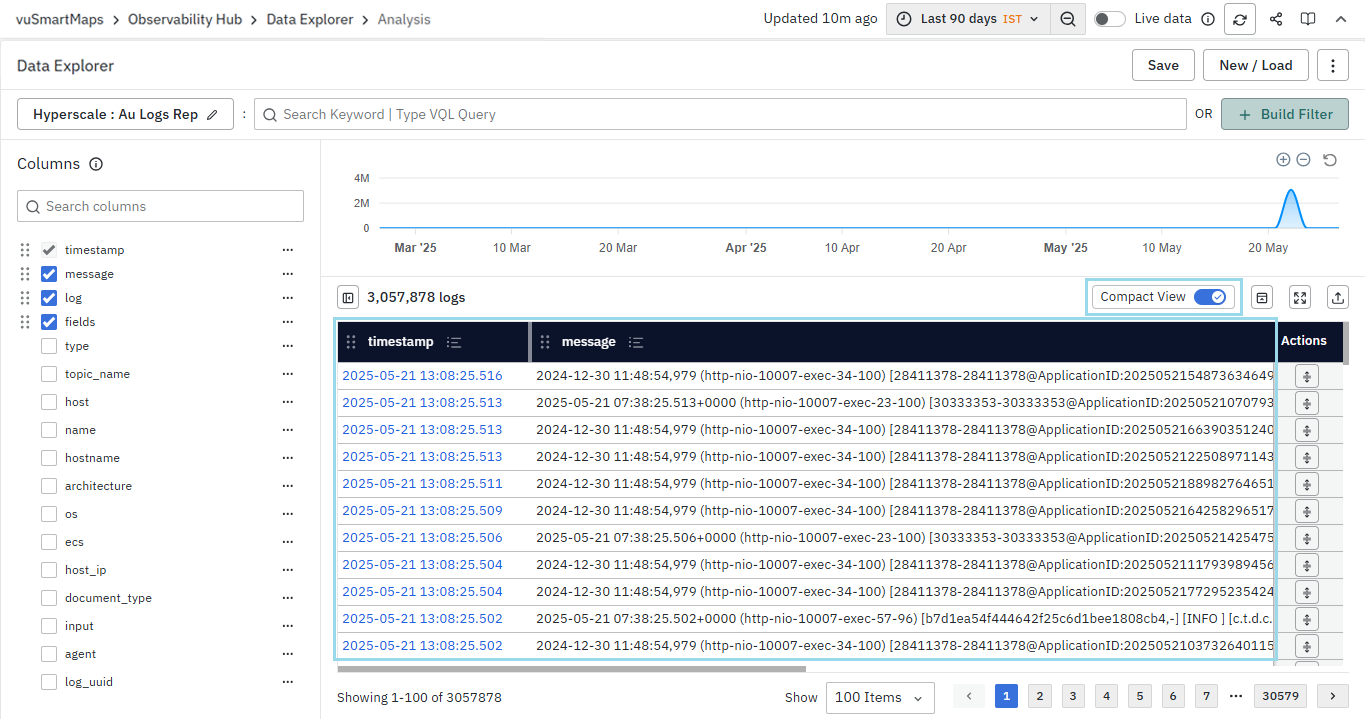Reset the histogram chart zoom
Screen dimensions: 1365x719
click(1330, 160)
